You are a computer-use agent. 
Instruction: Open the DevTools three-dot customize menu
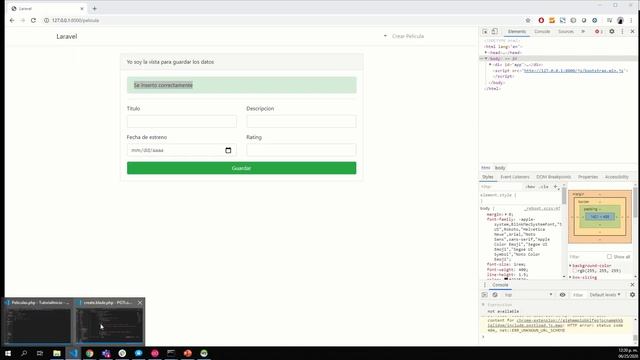[622, 31]
